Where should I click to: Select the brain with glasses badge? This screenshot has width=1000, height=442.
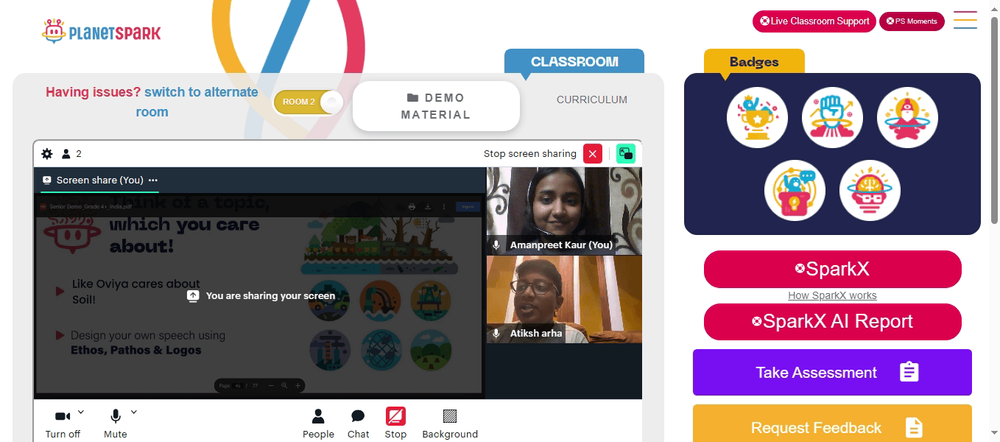click(x=870, y=190)
